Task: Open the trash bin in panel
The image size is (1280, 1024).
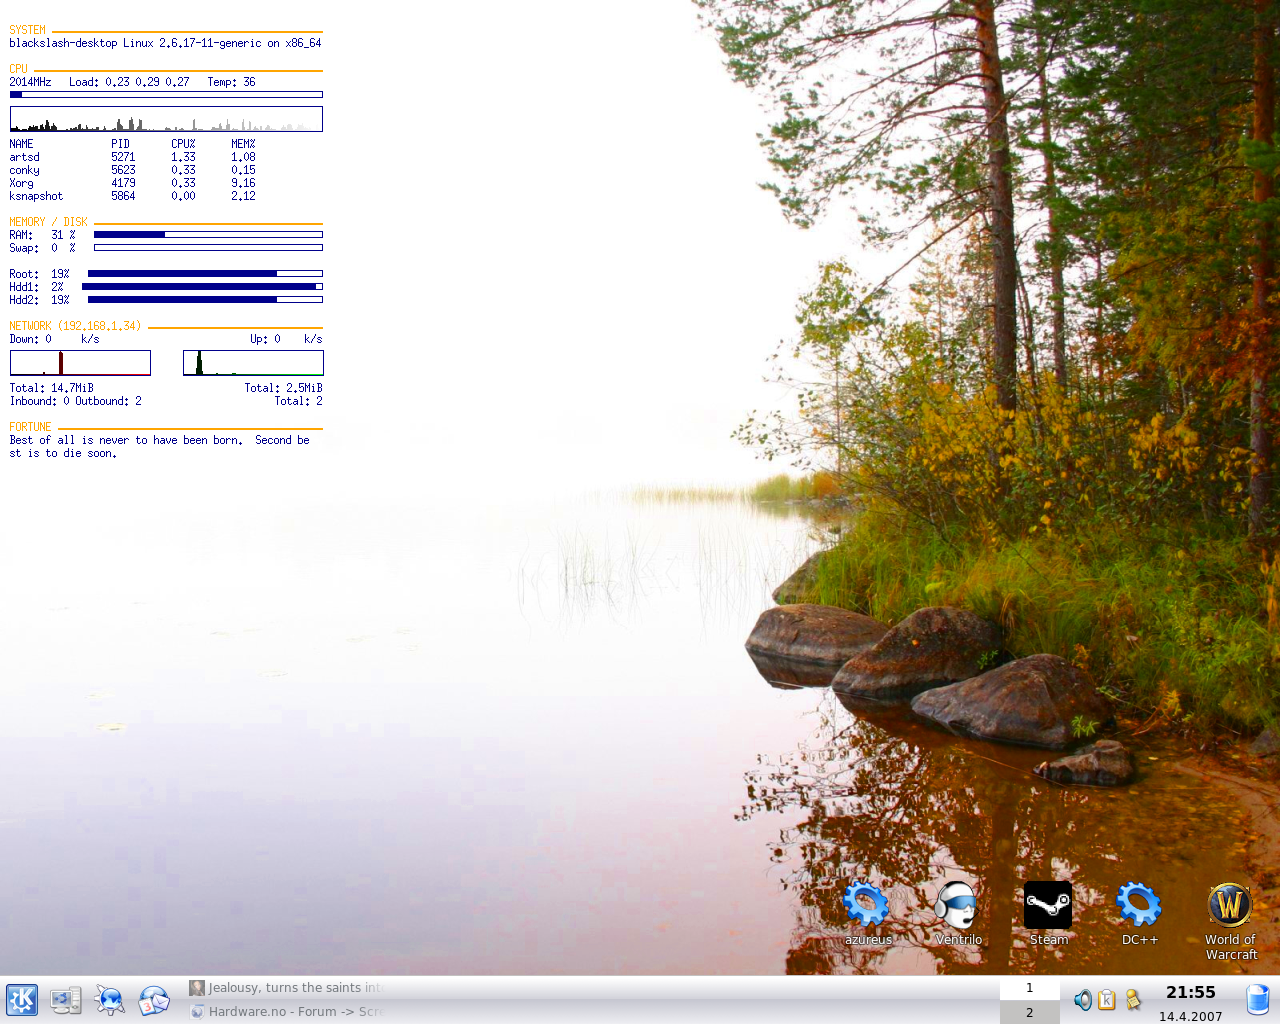Action: point(1258,1000)
